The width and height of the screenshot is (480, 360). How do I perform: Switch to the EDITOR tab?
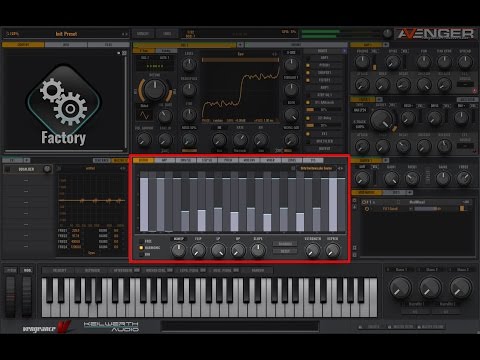tap(144, 160)
